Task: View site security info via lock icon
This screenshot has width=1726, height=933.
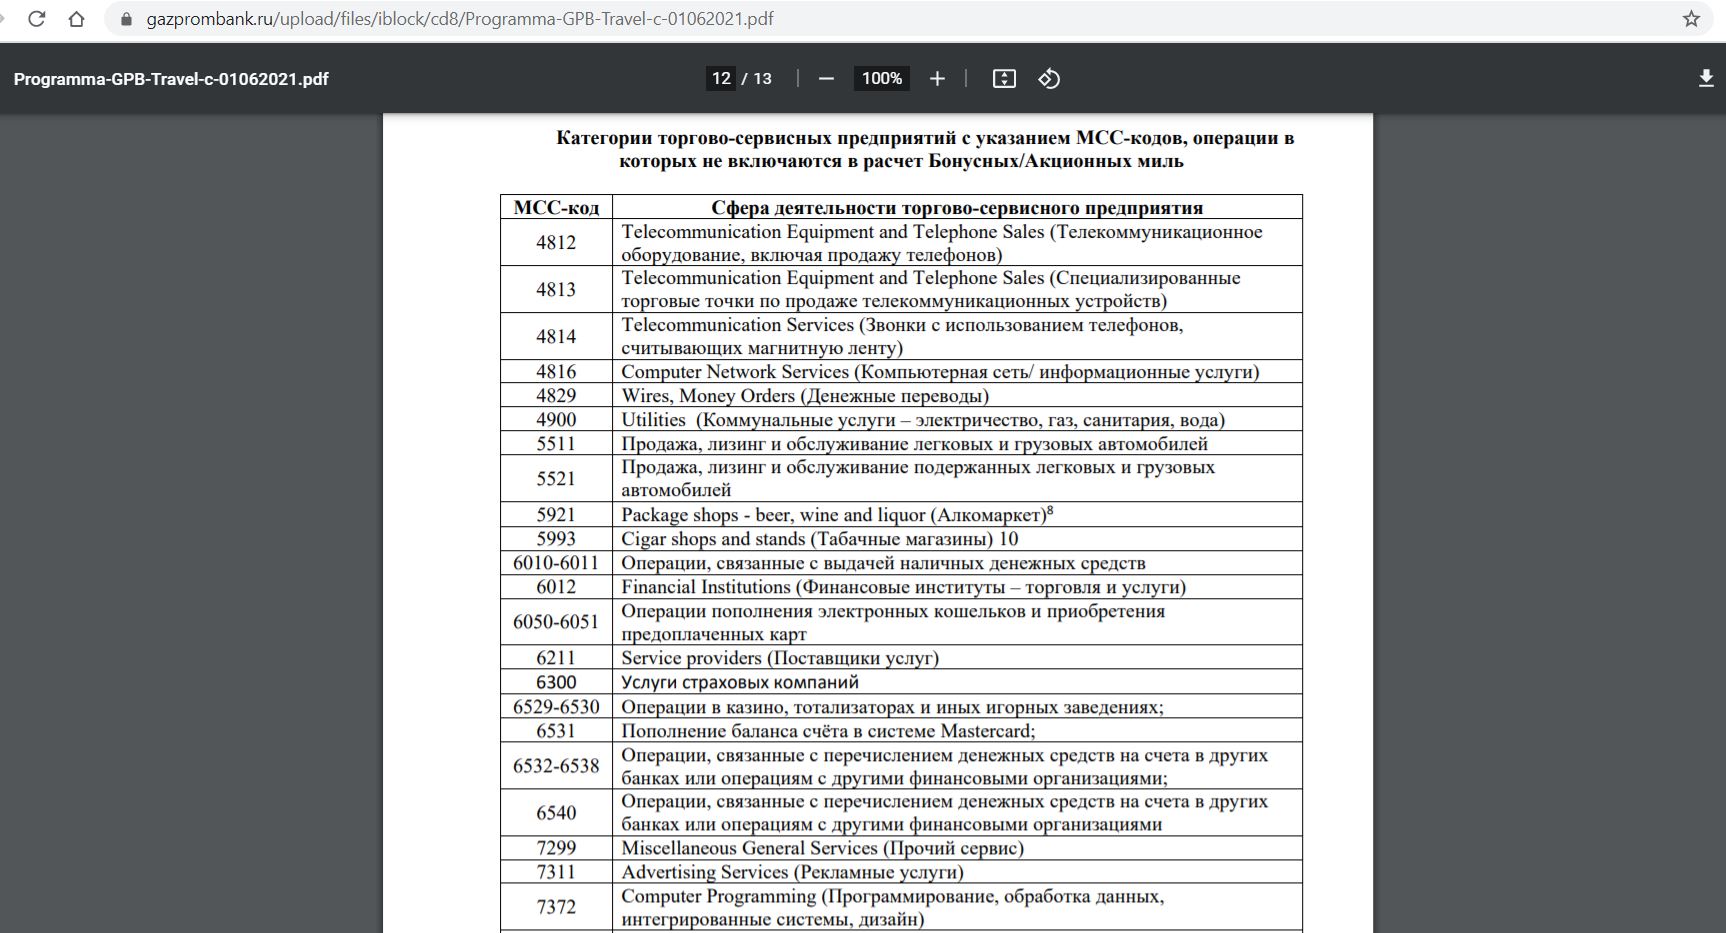Action: click(126, 19)
